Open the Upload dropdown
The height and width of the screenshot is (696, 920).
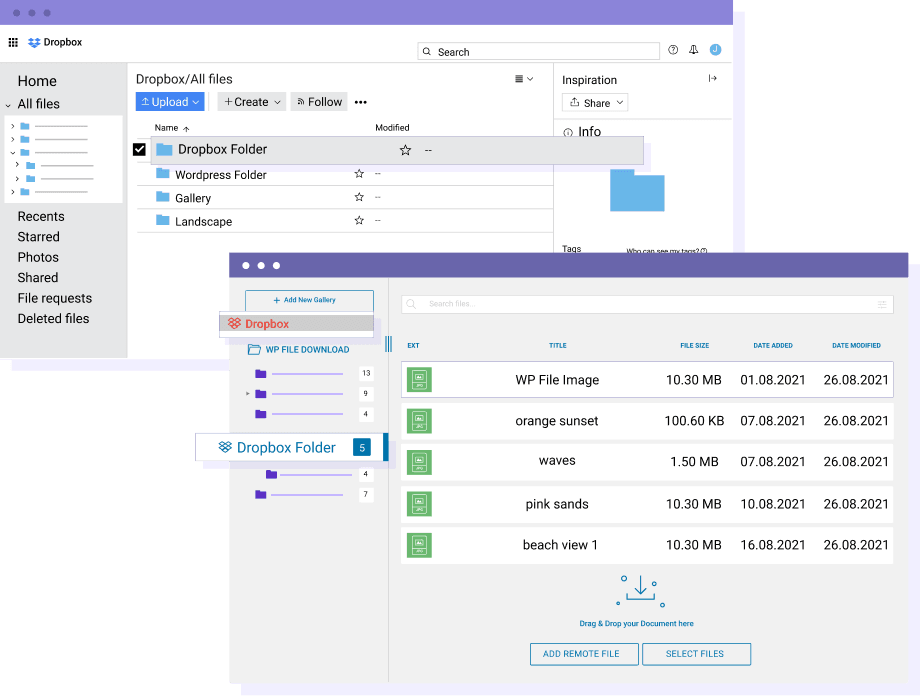coord(170,102)
